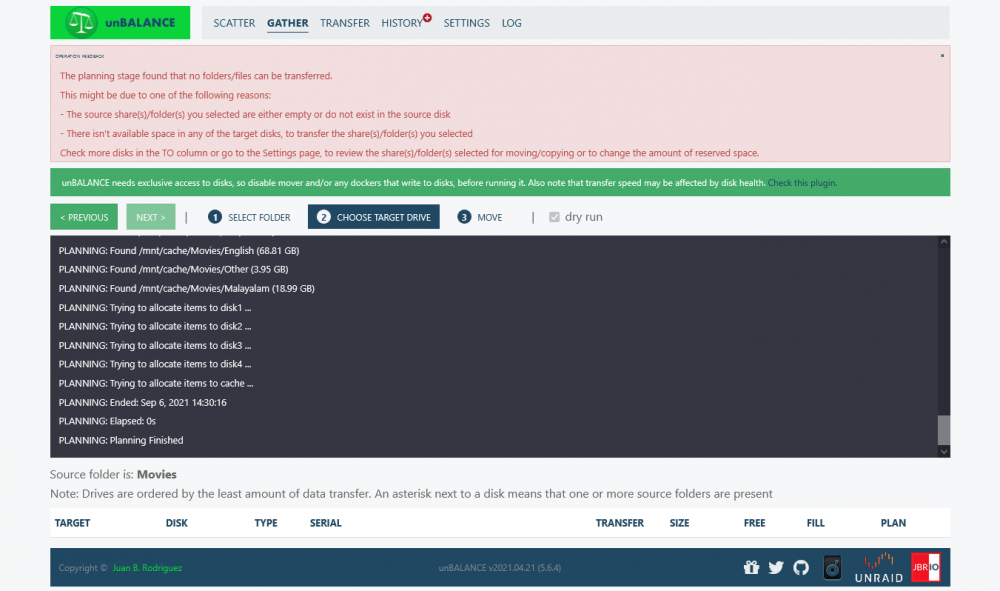This screenshot has width=1000, height=591.
Task: Click log line 'Trying to allocate items to cache'
Action: (156, 383)
